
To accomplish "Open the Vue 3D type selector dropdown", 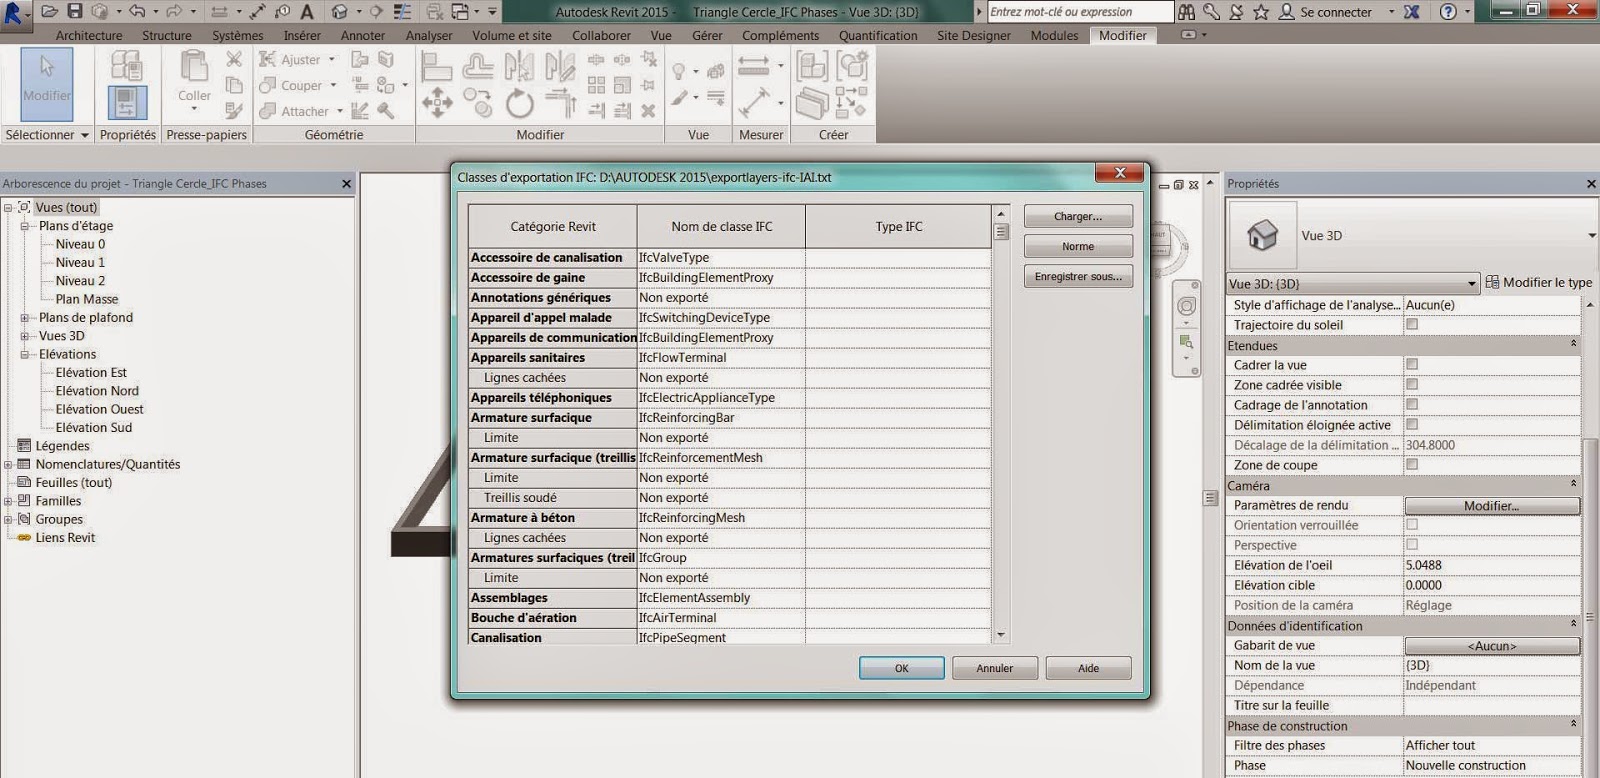I will coord(1591,236).
